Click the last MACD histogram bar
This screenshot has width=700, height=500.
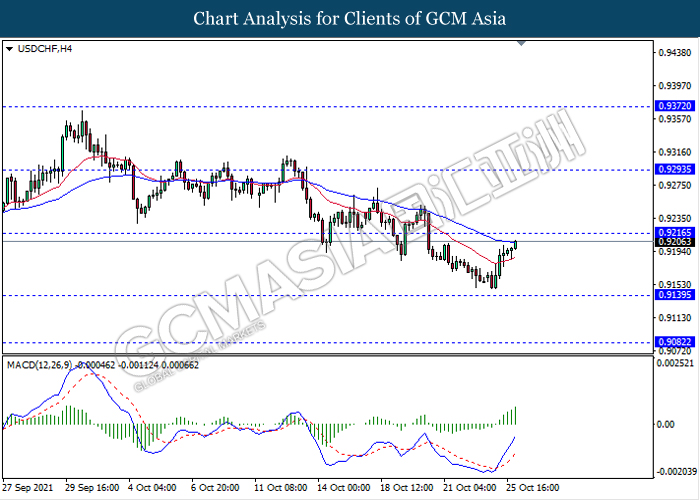pos(516,416)
